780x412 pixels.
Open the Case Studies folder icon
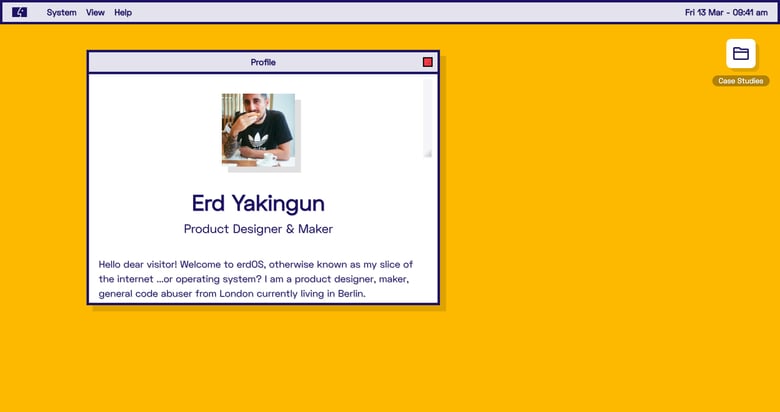(x=741, y=54)
